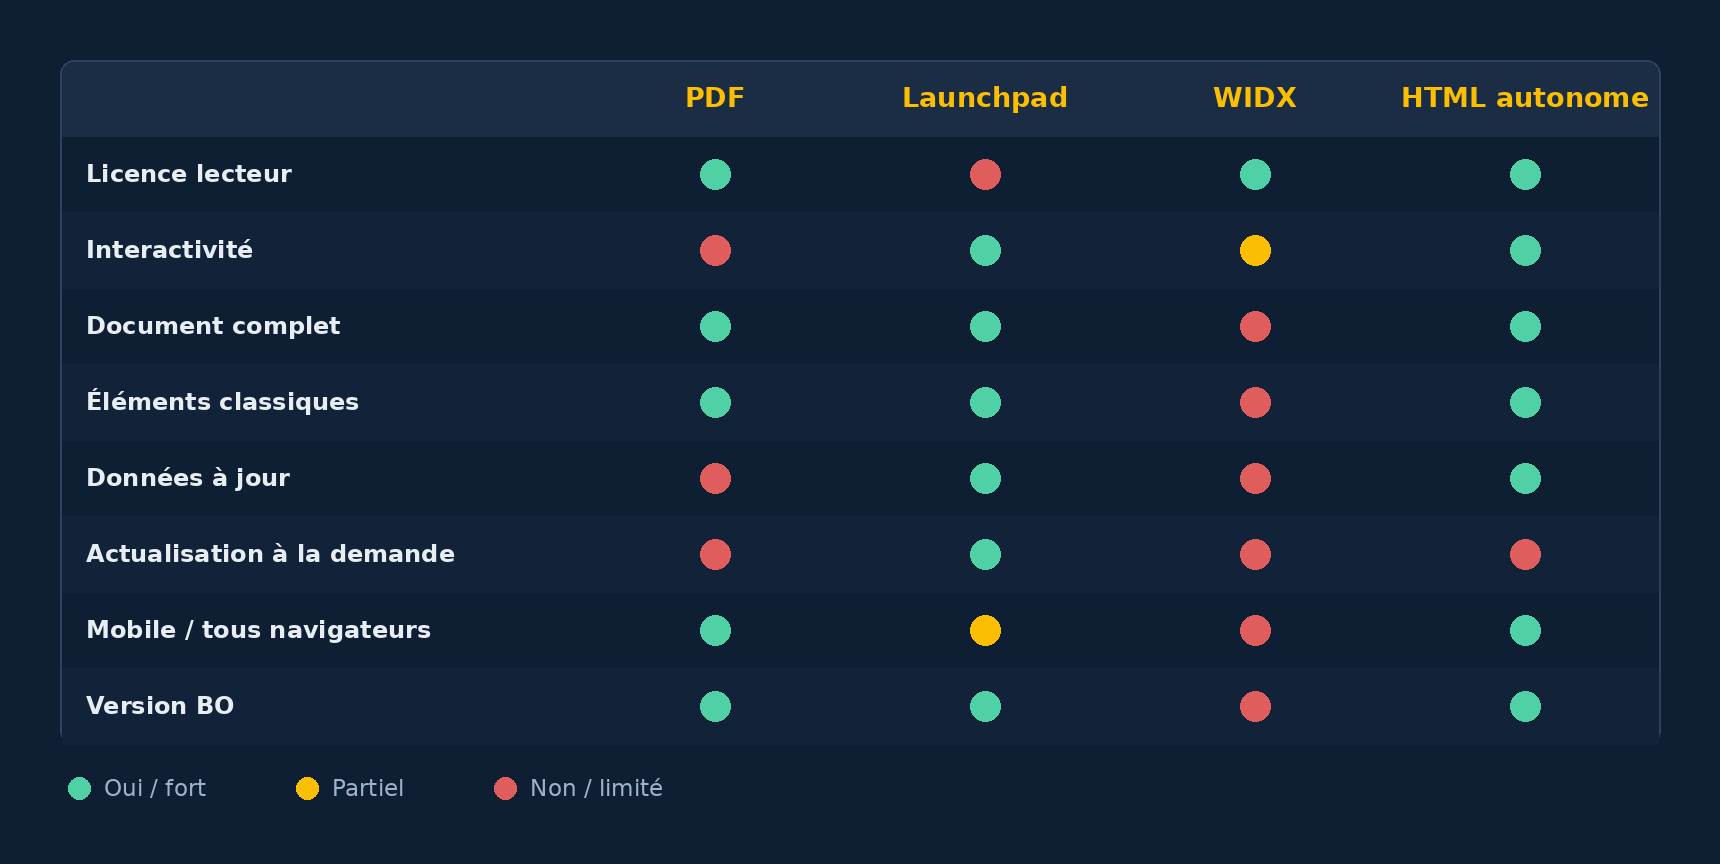This screenshot has width=1720, height=864.
Task: Click the green dot for WIDX Licence lecteur
Action: click(x=1255, y=175)
